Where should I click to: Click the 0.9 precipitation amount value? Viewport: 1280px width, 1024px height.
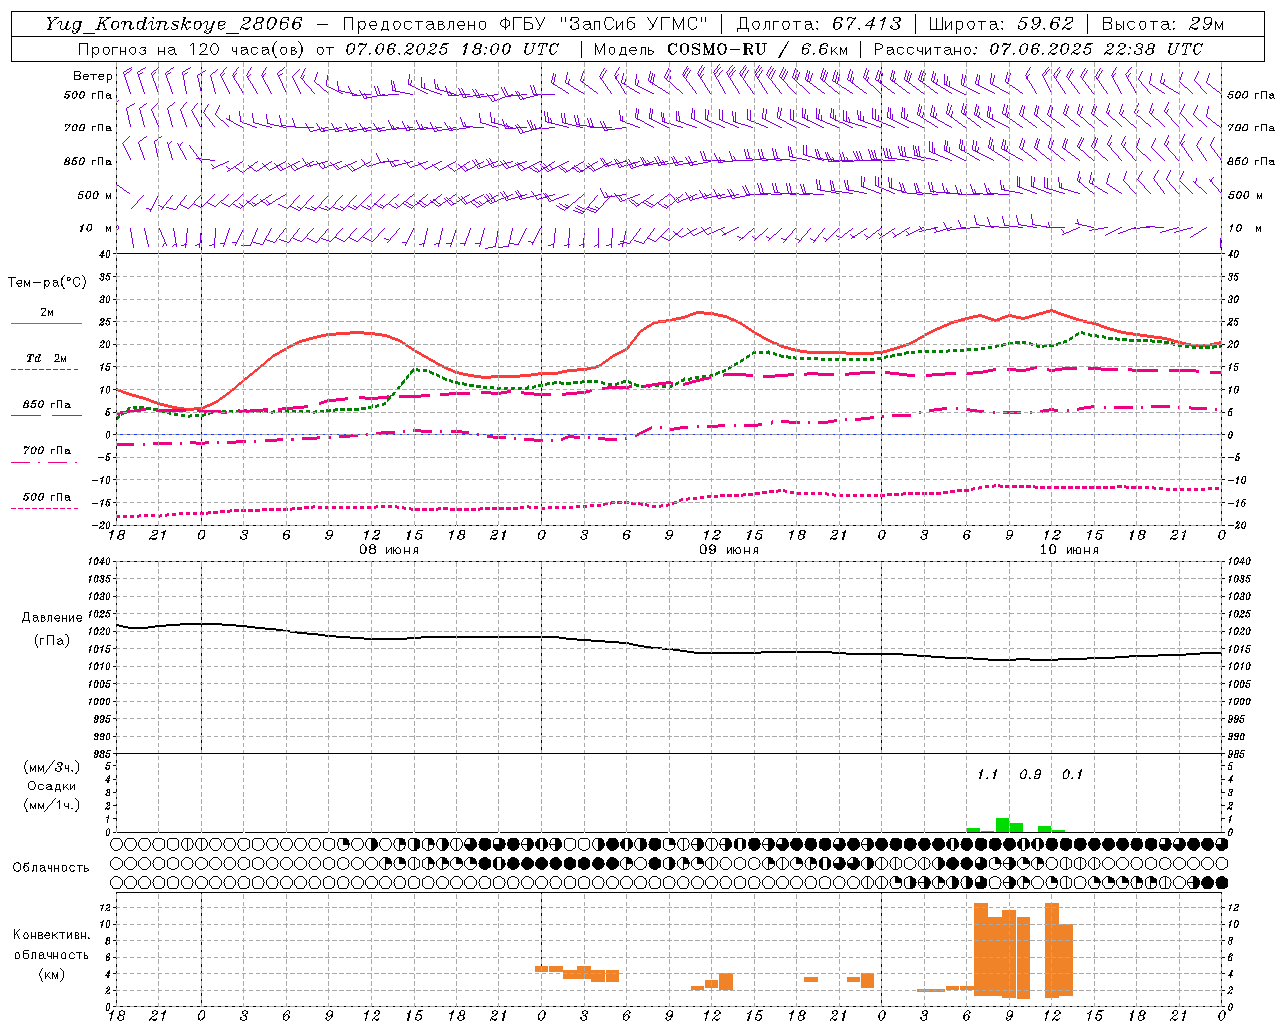1030,775
